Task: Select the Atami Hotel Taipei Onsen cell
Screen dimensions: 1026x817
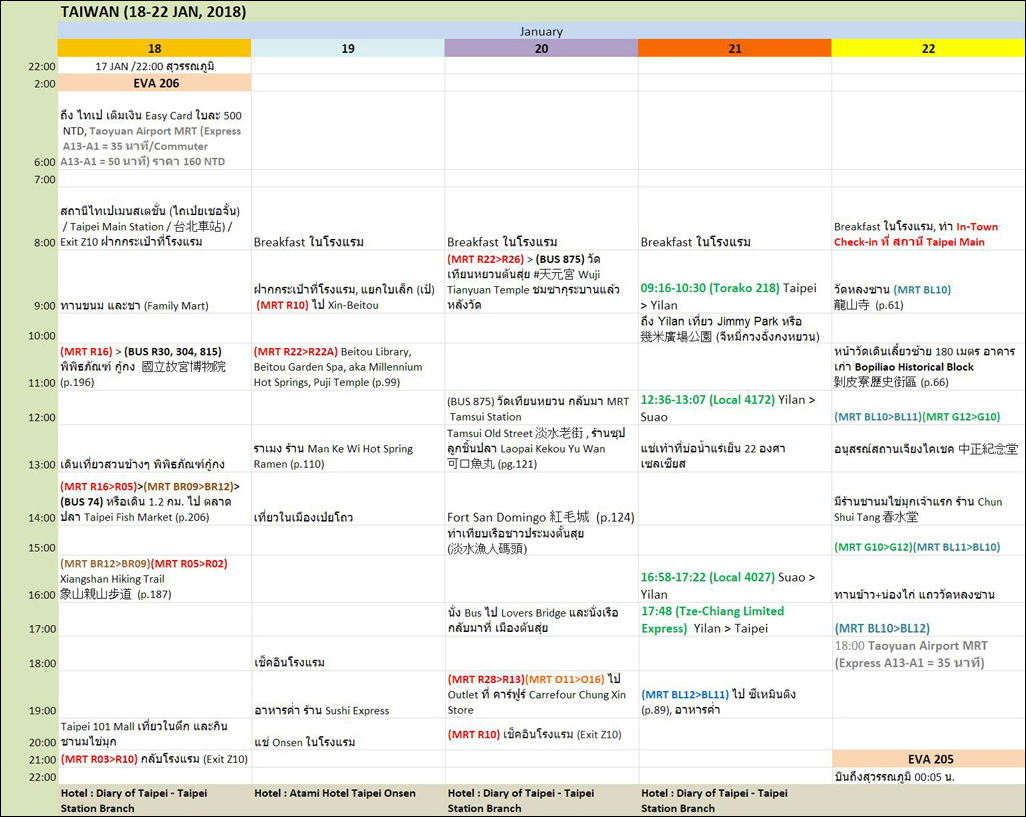Action: point(347,800)
